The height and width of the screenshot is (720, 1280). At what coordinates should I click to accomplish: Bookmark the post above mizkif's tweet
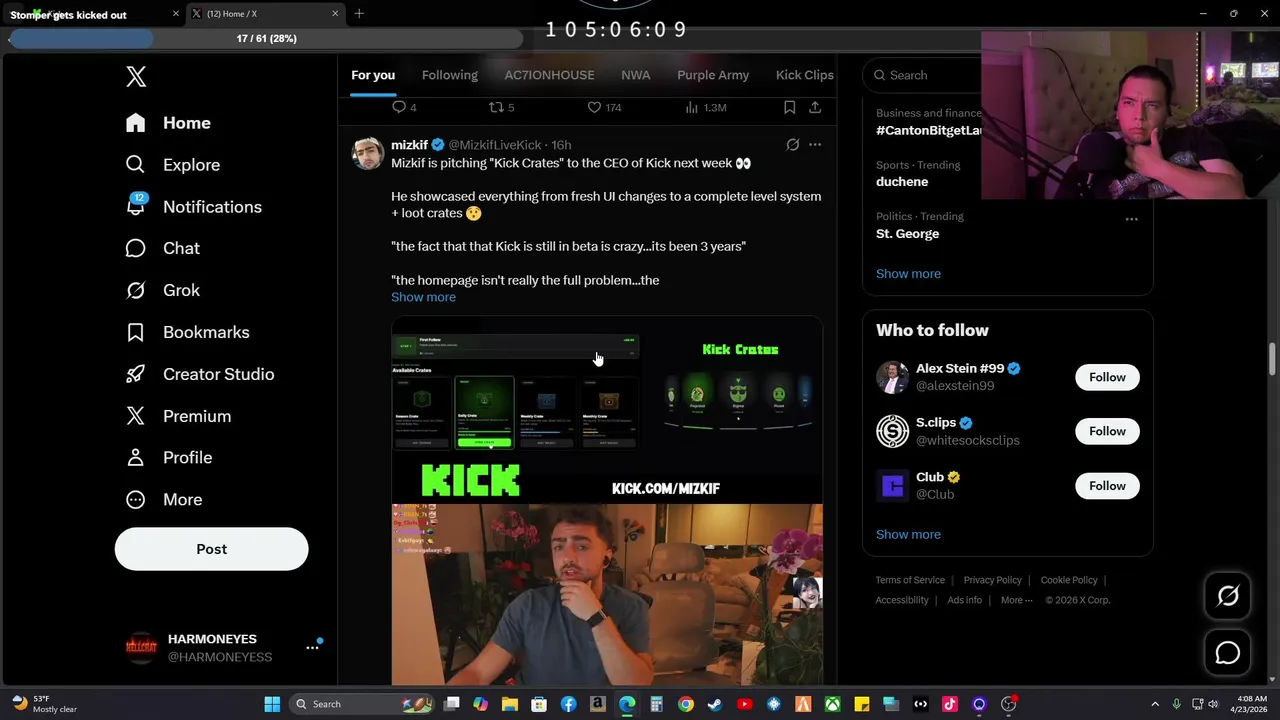tap(789, 107)
